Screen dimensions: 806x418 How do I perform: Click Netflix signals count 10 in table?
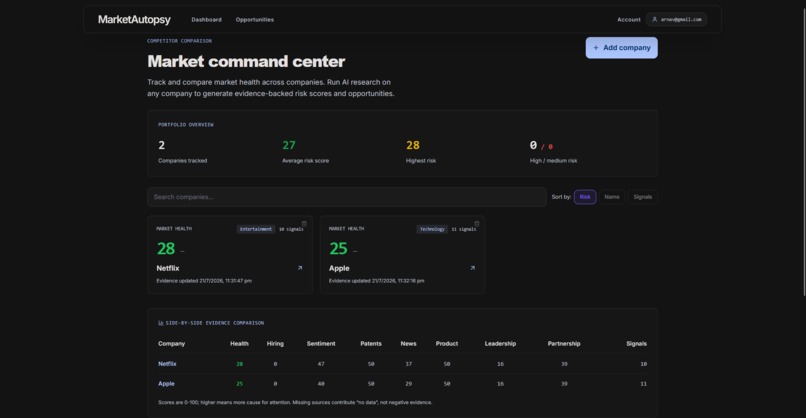tap(644, 364)
